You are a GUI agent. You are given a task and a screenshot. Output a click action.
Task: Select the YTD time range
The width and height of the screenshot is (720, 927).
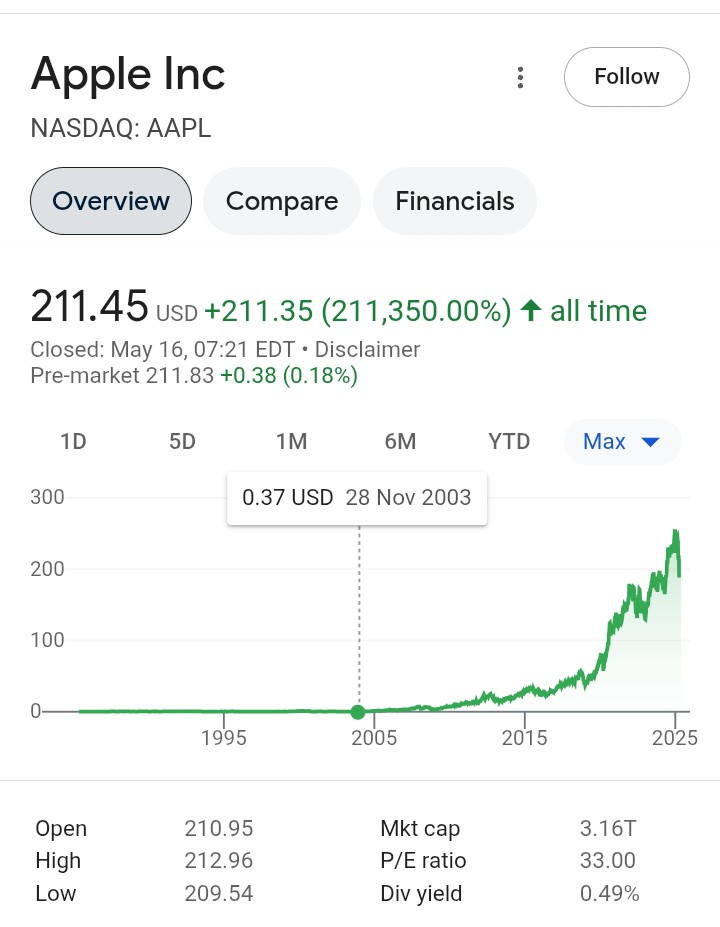coord(509,441)
